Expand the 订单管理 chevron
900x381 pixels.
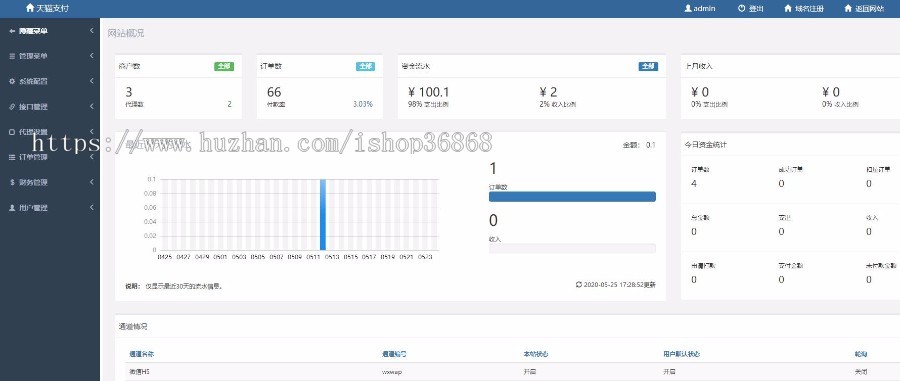[91, 157]
